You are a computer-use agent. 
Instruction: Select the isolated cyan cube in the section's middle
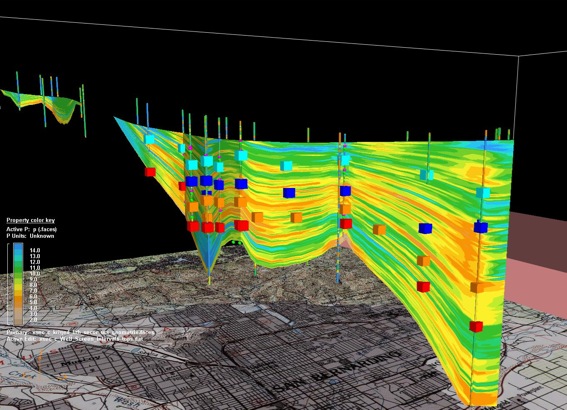click(x=286, y=166)
